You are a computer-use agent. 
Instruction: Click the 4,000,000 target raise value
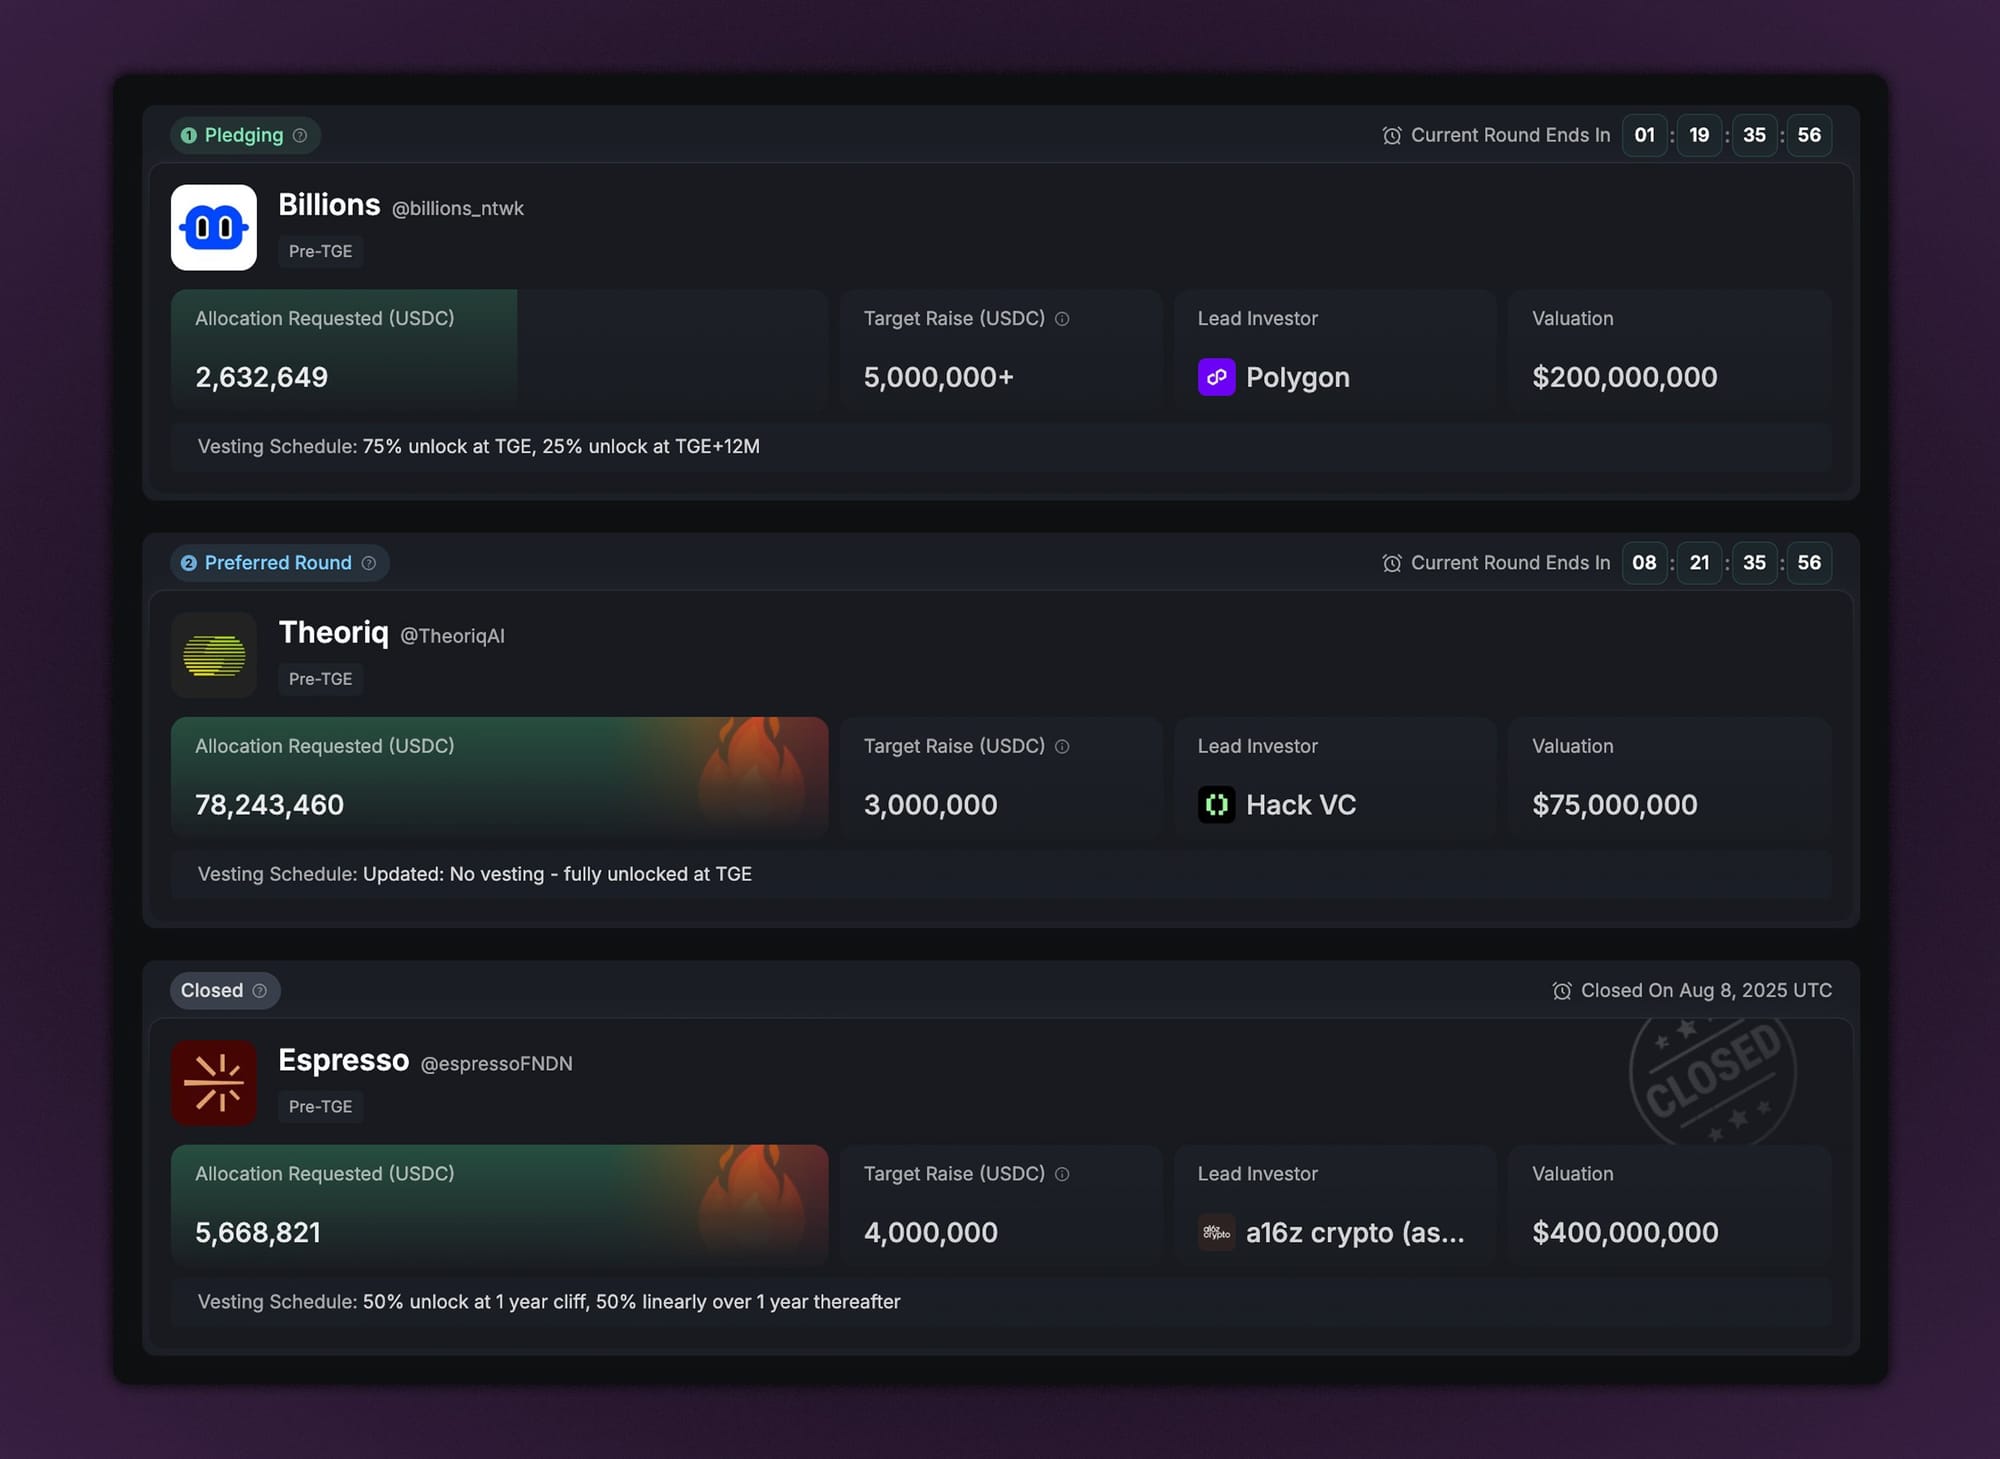(x=931, y=1232)
